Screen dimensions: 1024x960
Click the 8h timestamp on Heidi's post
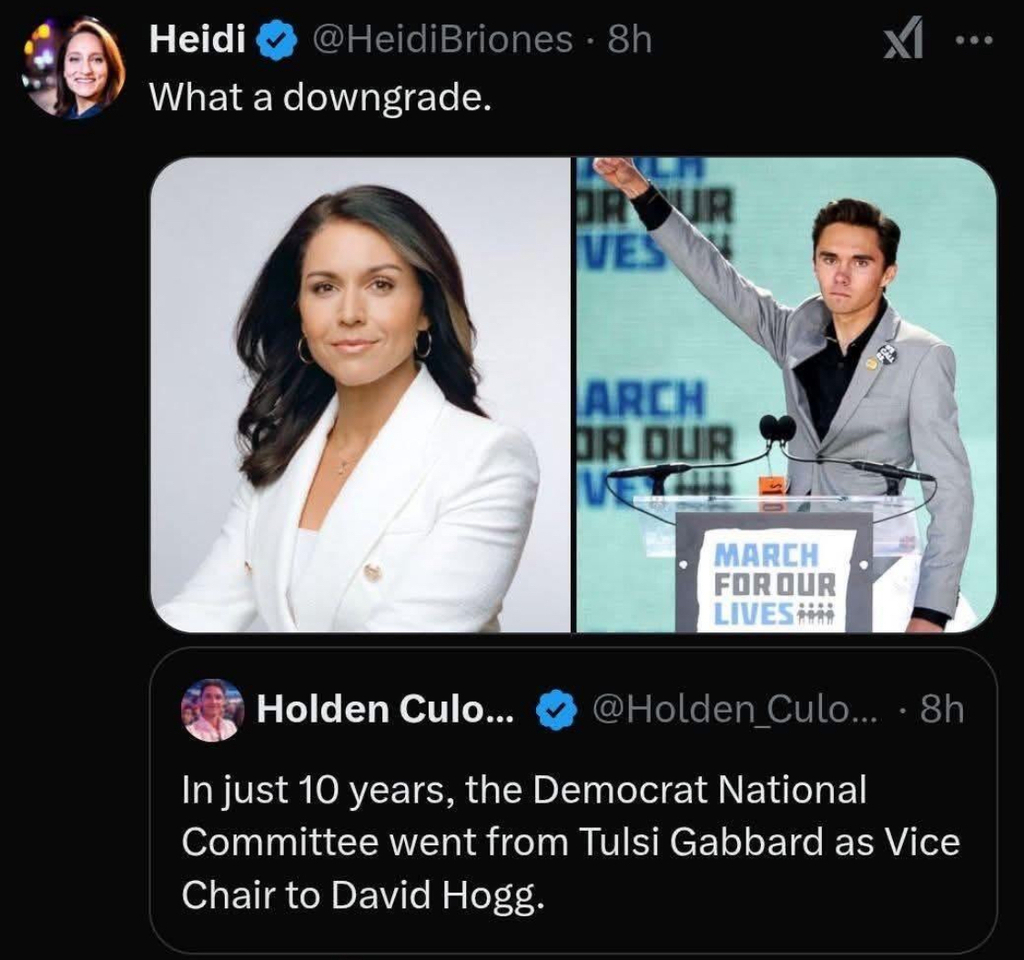(x=630, y=41)
